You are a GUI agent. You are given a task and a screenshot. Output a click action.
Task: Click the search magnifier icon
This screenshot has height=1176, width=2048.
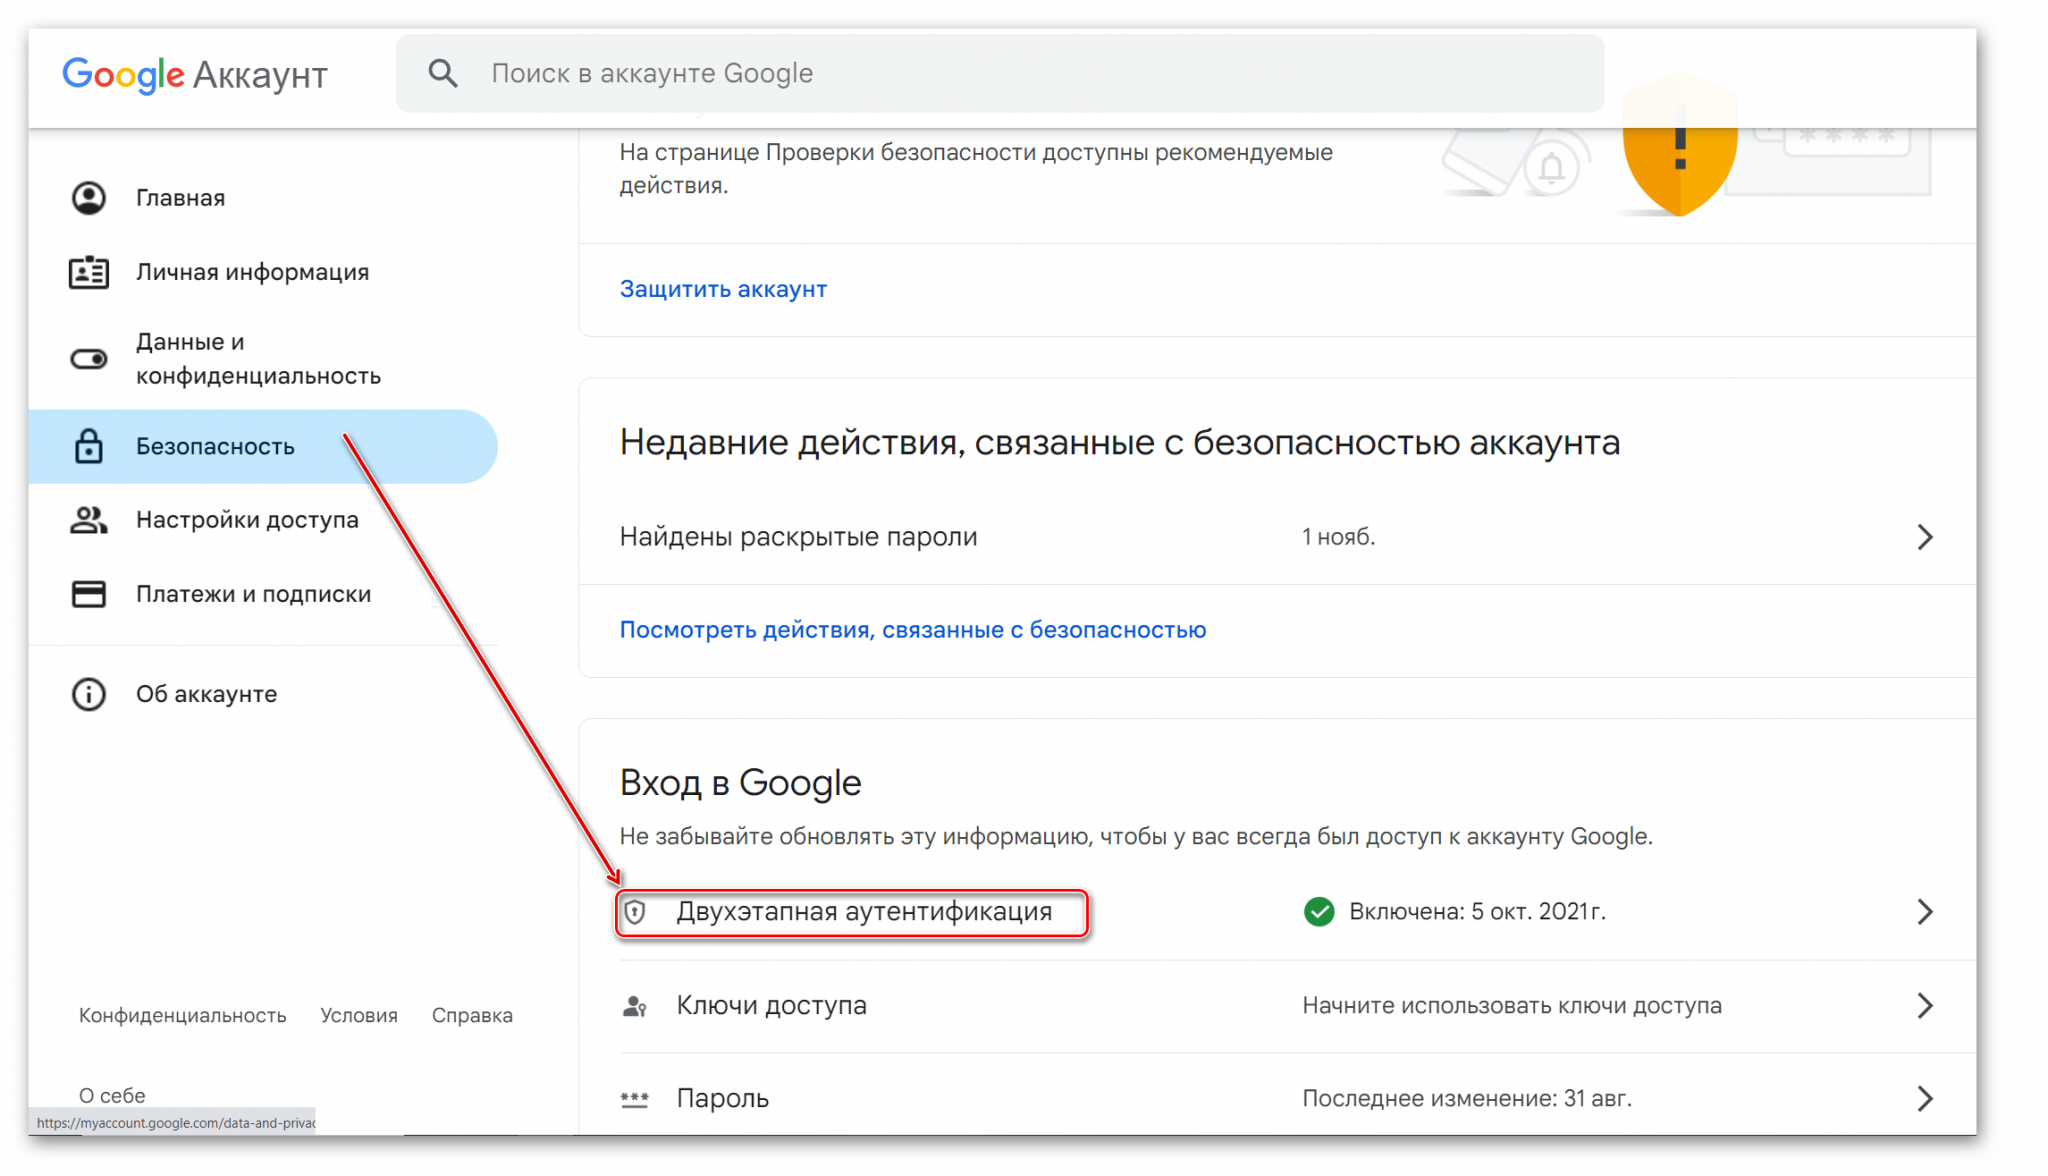click(x=443, y=73)
